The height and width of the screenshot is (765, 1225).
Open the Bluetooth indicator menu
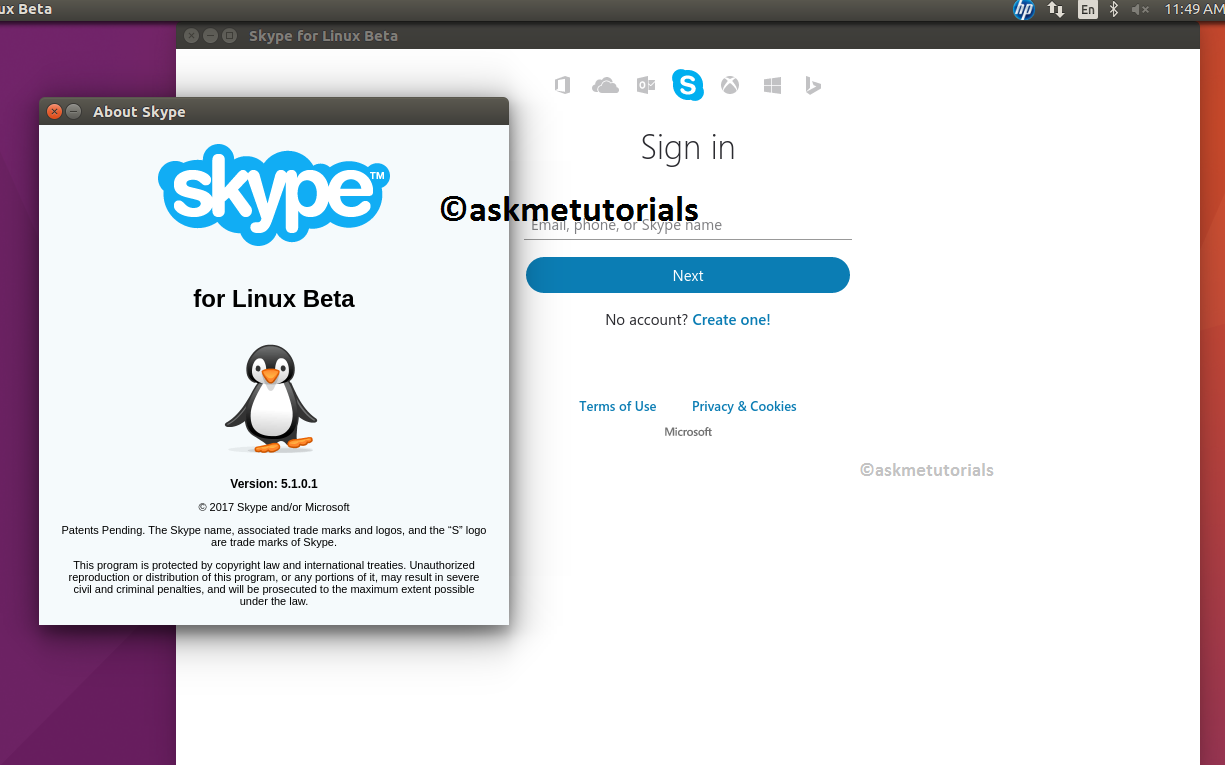coord(1114,10)
